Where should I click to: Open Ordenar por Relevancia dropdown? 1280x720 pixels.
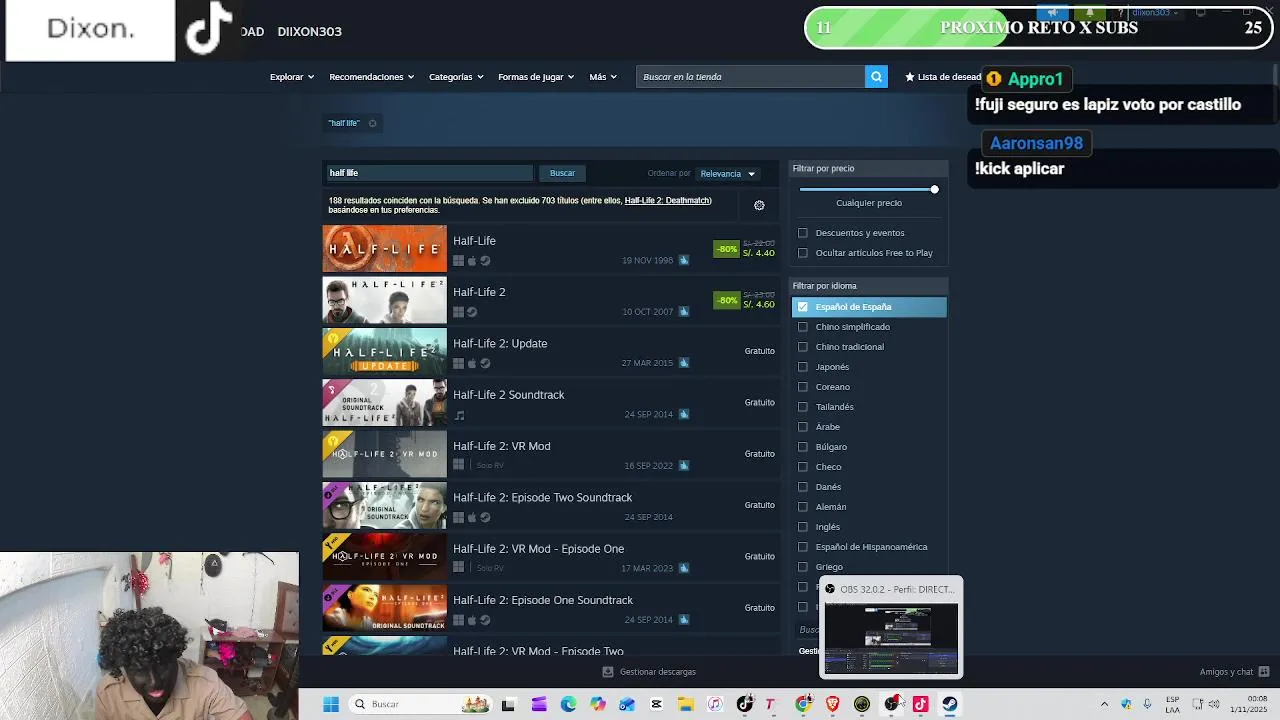pos(728,174)
